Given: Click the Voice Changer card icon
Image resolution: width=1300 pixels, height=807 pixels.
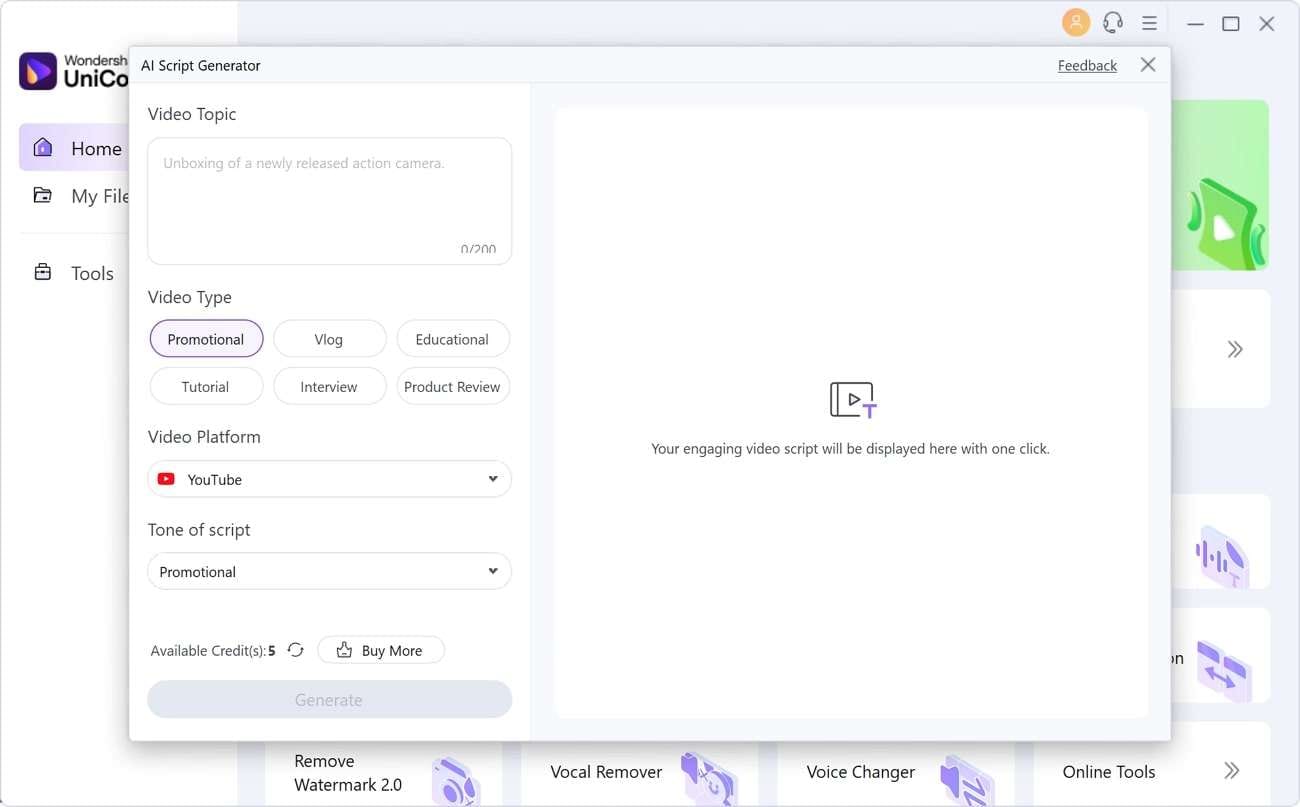Looking at the screenshot, I should coord(966,780).
